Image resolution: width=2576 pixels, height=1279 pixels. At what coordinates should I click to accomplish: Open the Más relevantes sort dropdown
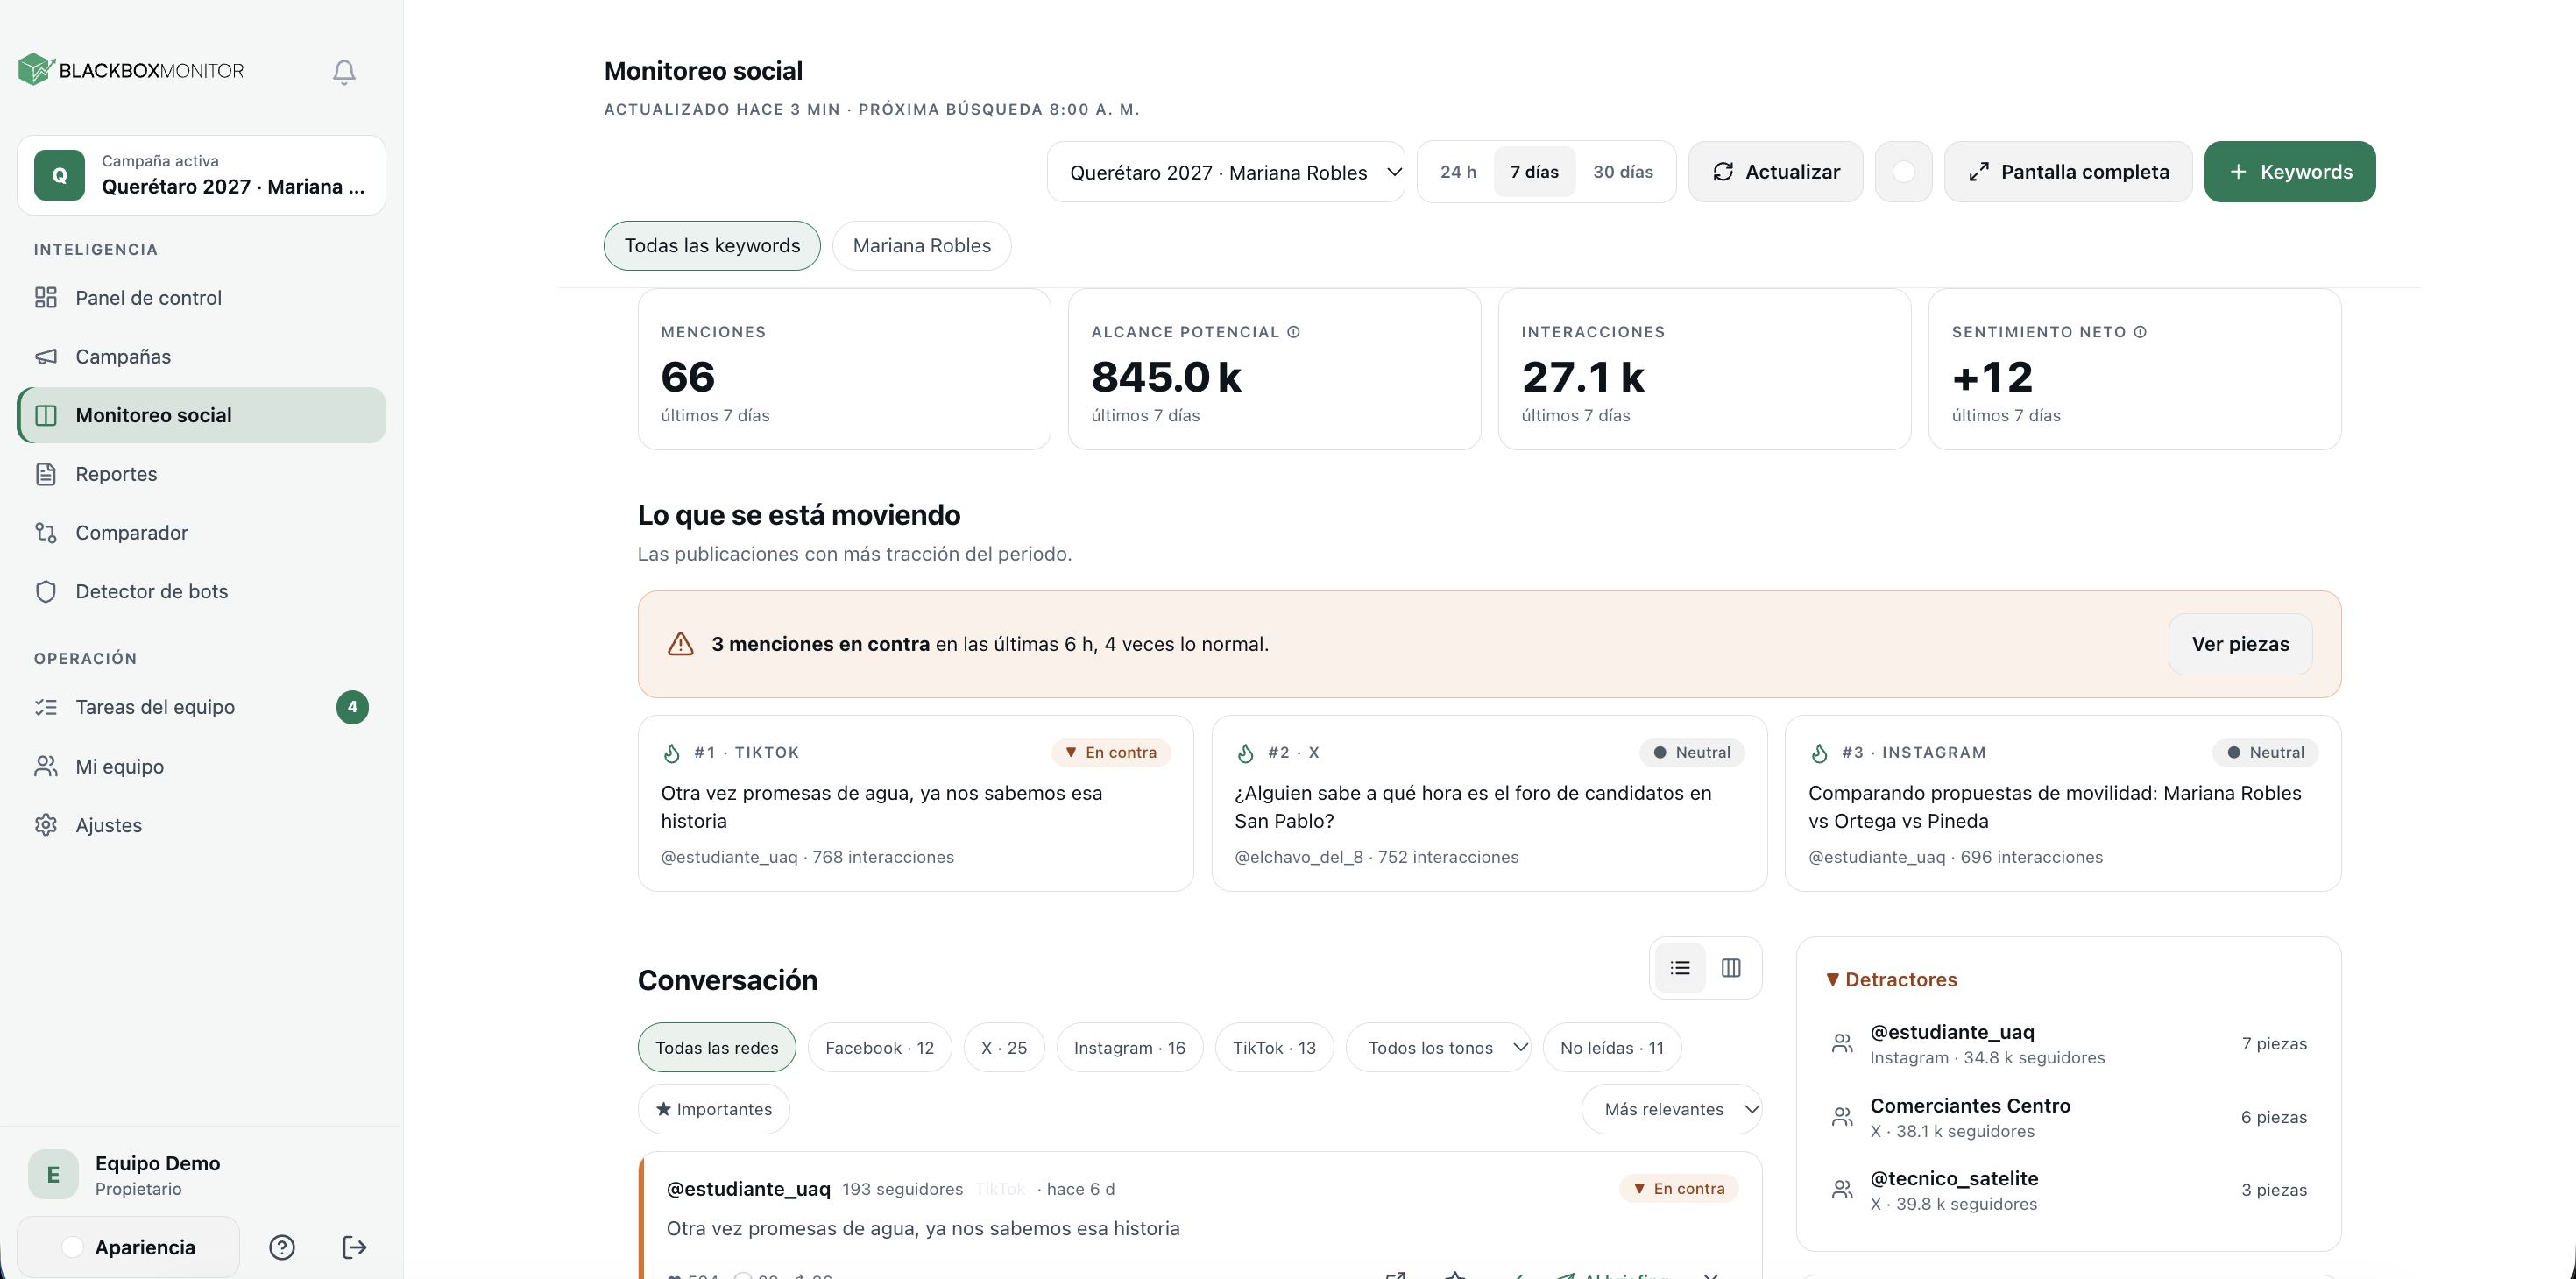pyautogui.click(x=1672, y=1109)
